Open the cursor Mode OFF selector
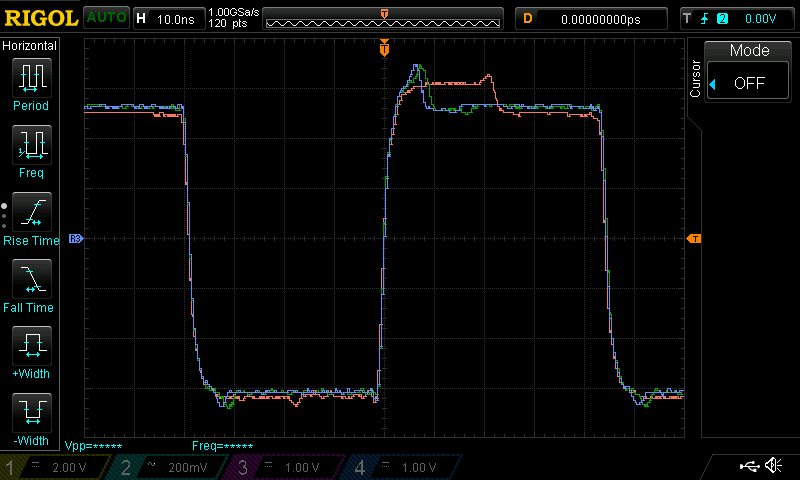Image resolution: width=800 pixels, height=480 pixels. point(749,84)
